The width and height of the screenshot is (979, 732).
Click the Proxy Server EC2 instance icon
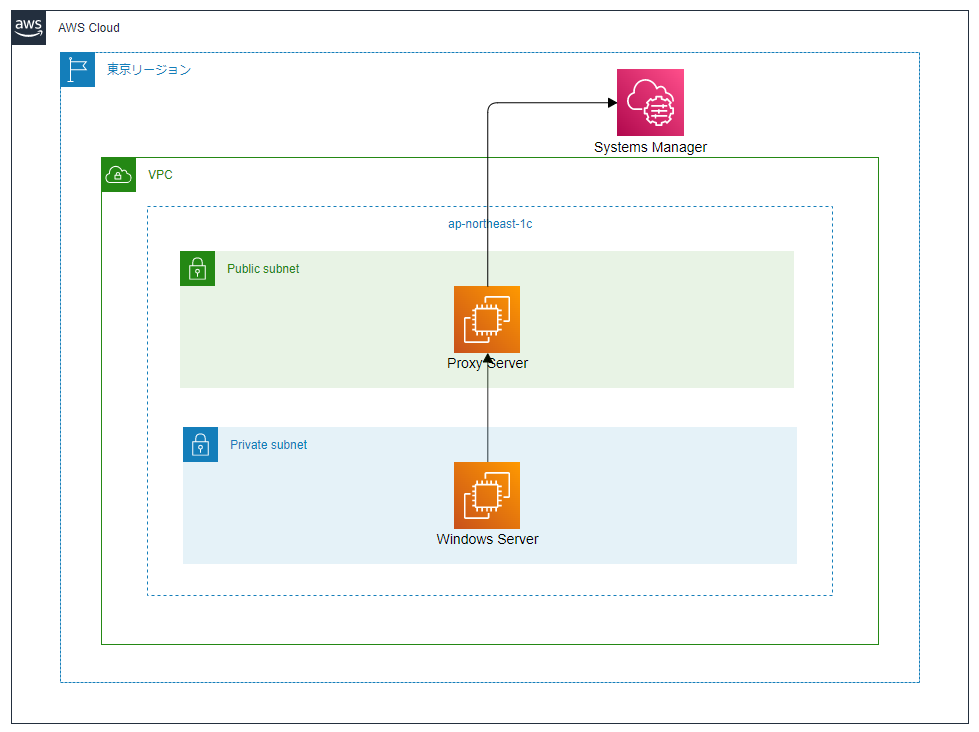[487, 319]
